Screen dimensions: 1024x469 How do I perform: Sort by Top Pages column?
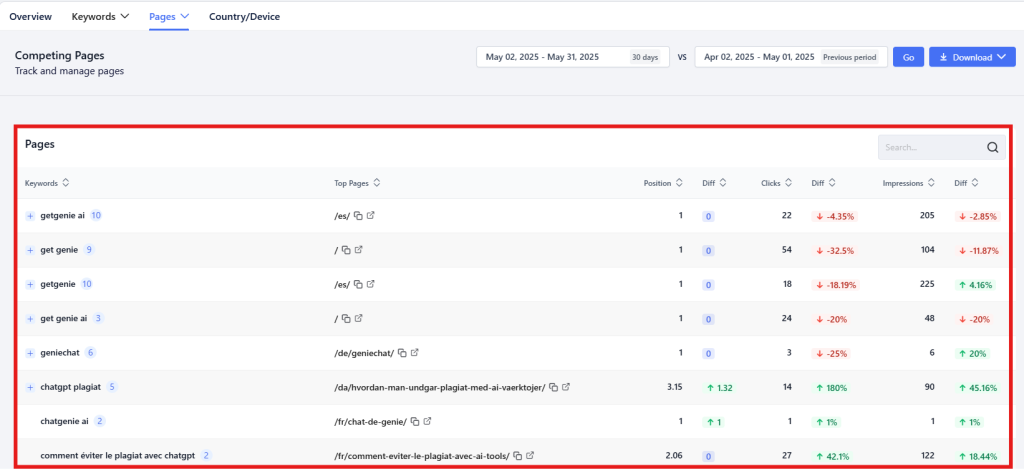pyautogui.click(x=377, y=183)
